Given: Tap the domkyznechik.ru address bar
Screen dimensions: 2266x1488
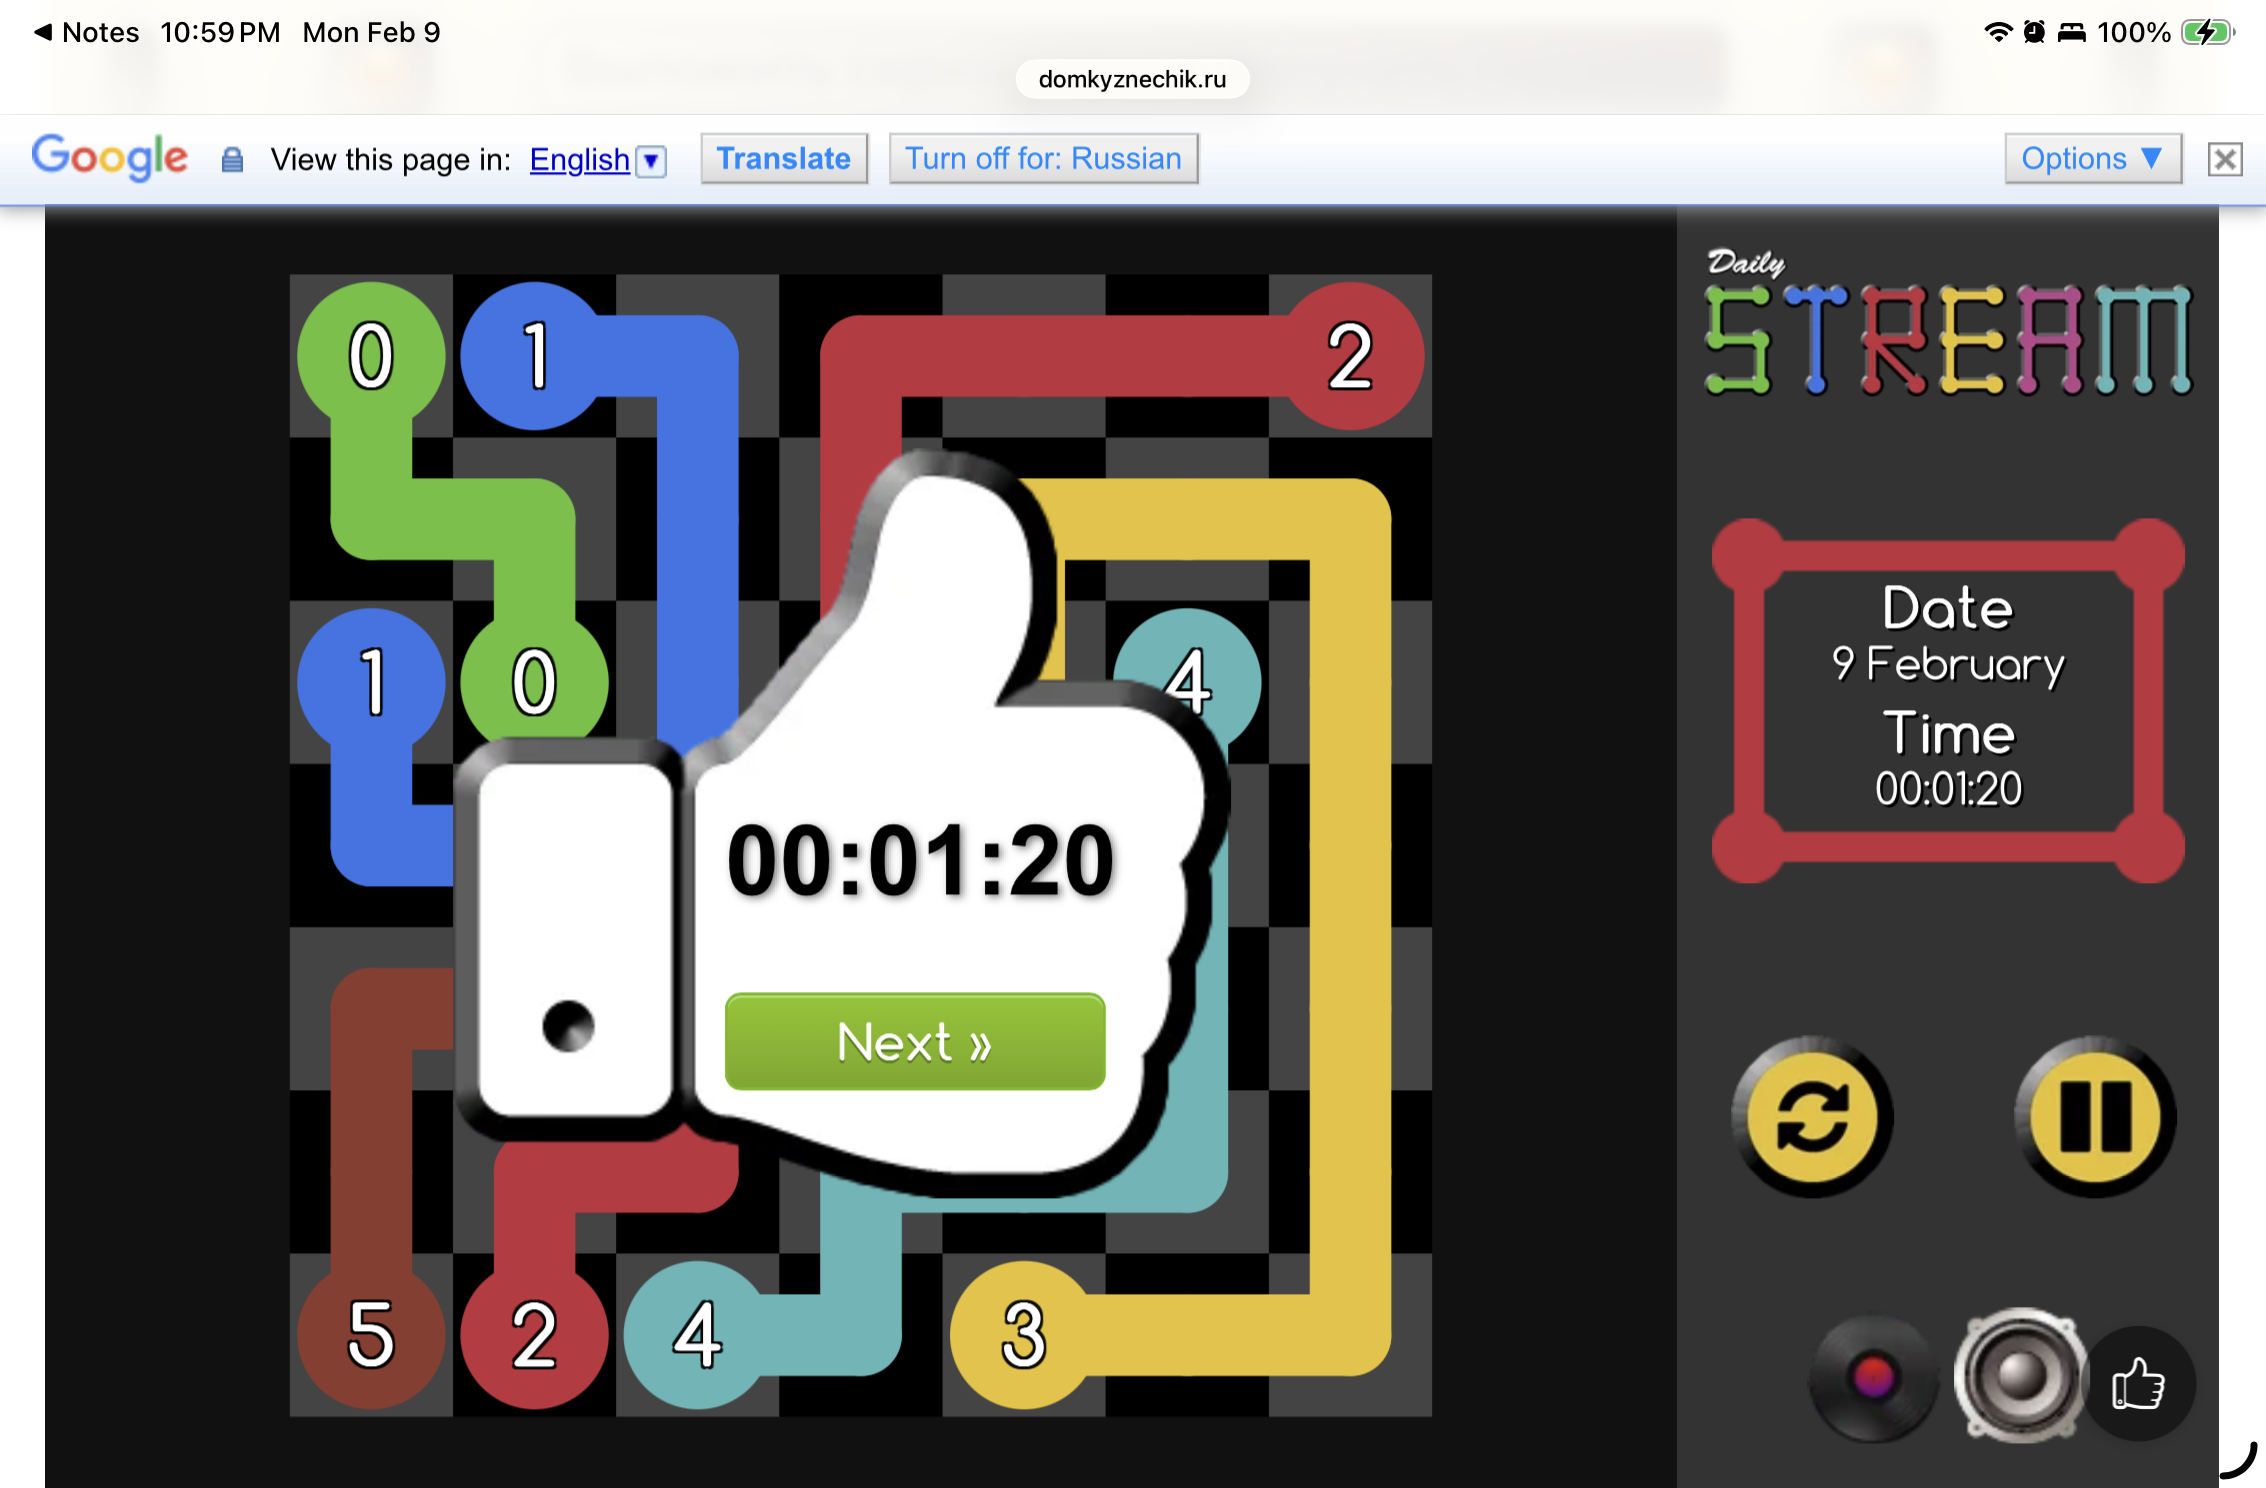Looking at the screenshot, I should pyautogui.click(x=1132, y=79).
